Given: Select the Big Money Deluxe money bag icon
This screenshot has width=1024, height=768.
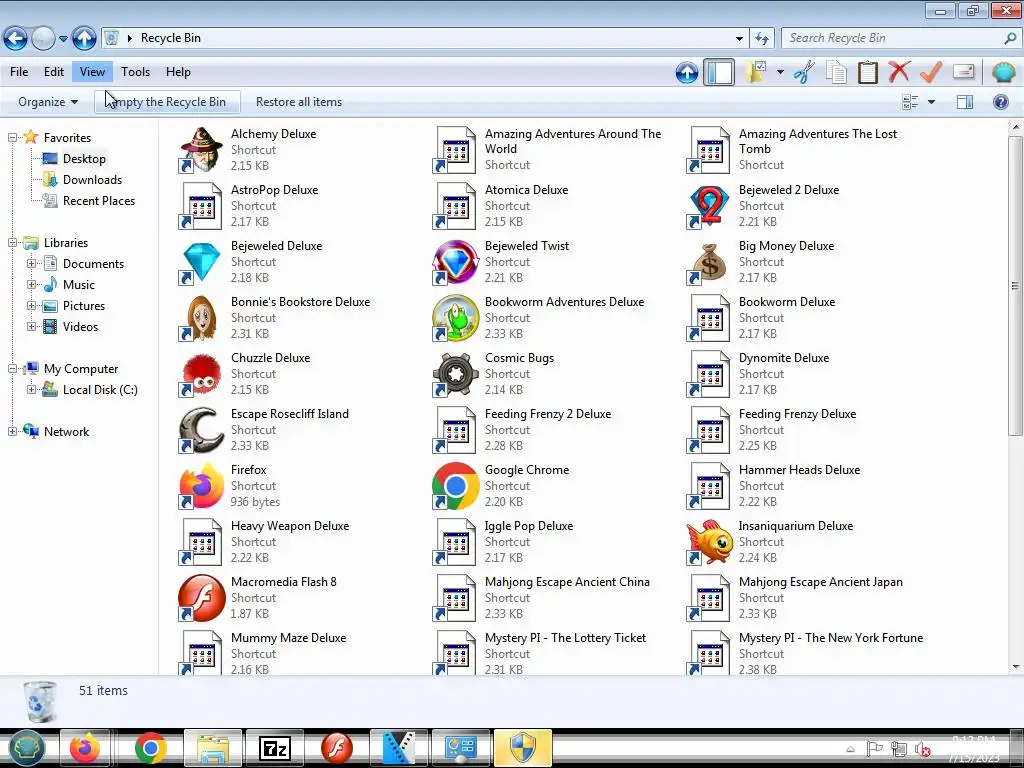Looking at the screenshot, I should [x=709, y=262].
